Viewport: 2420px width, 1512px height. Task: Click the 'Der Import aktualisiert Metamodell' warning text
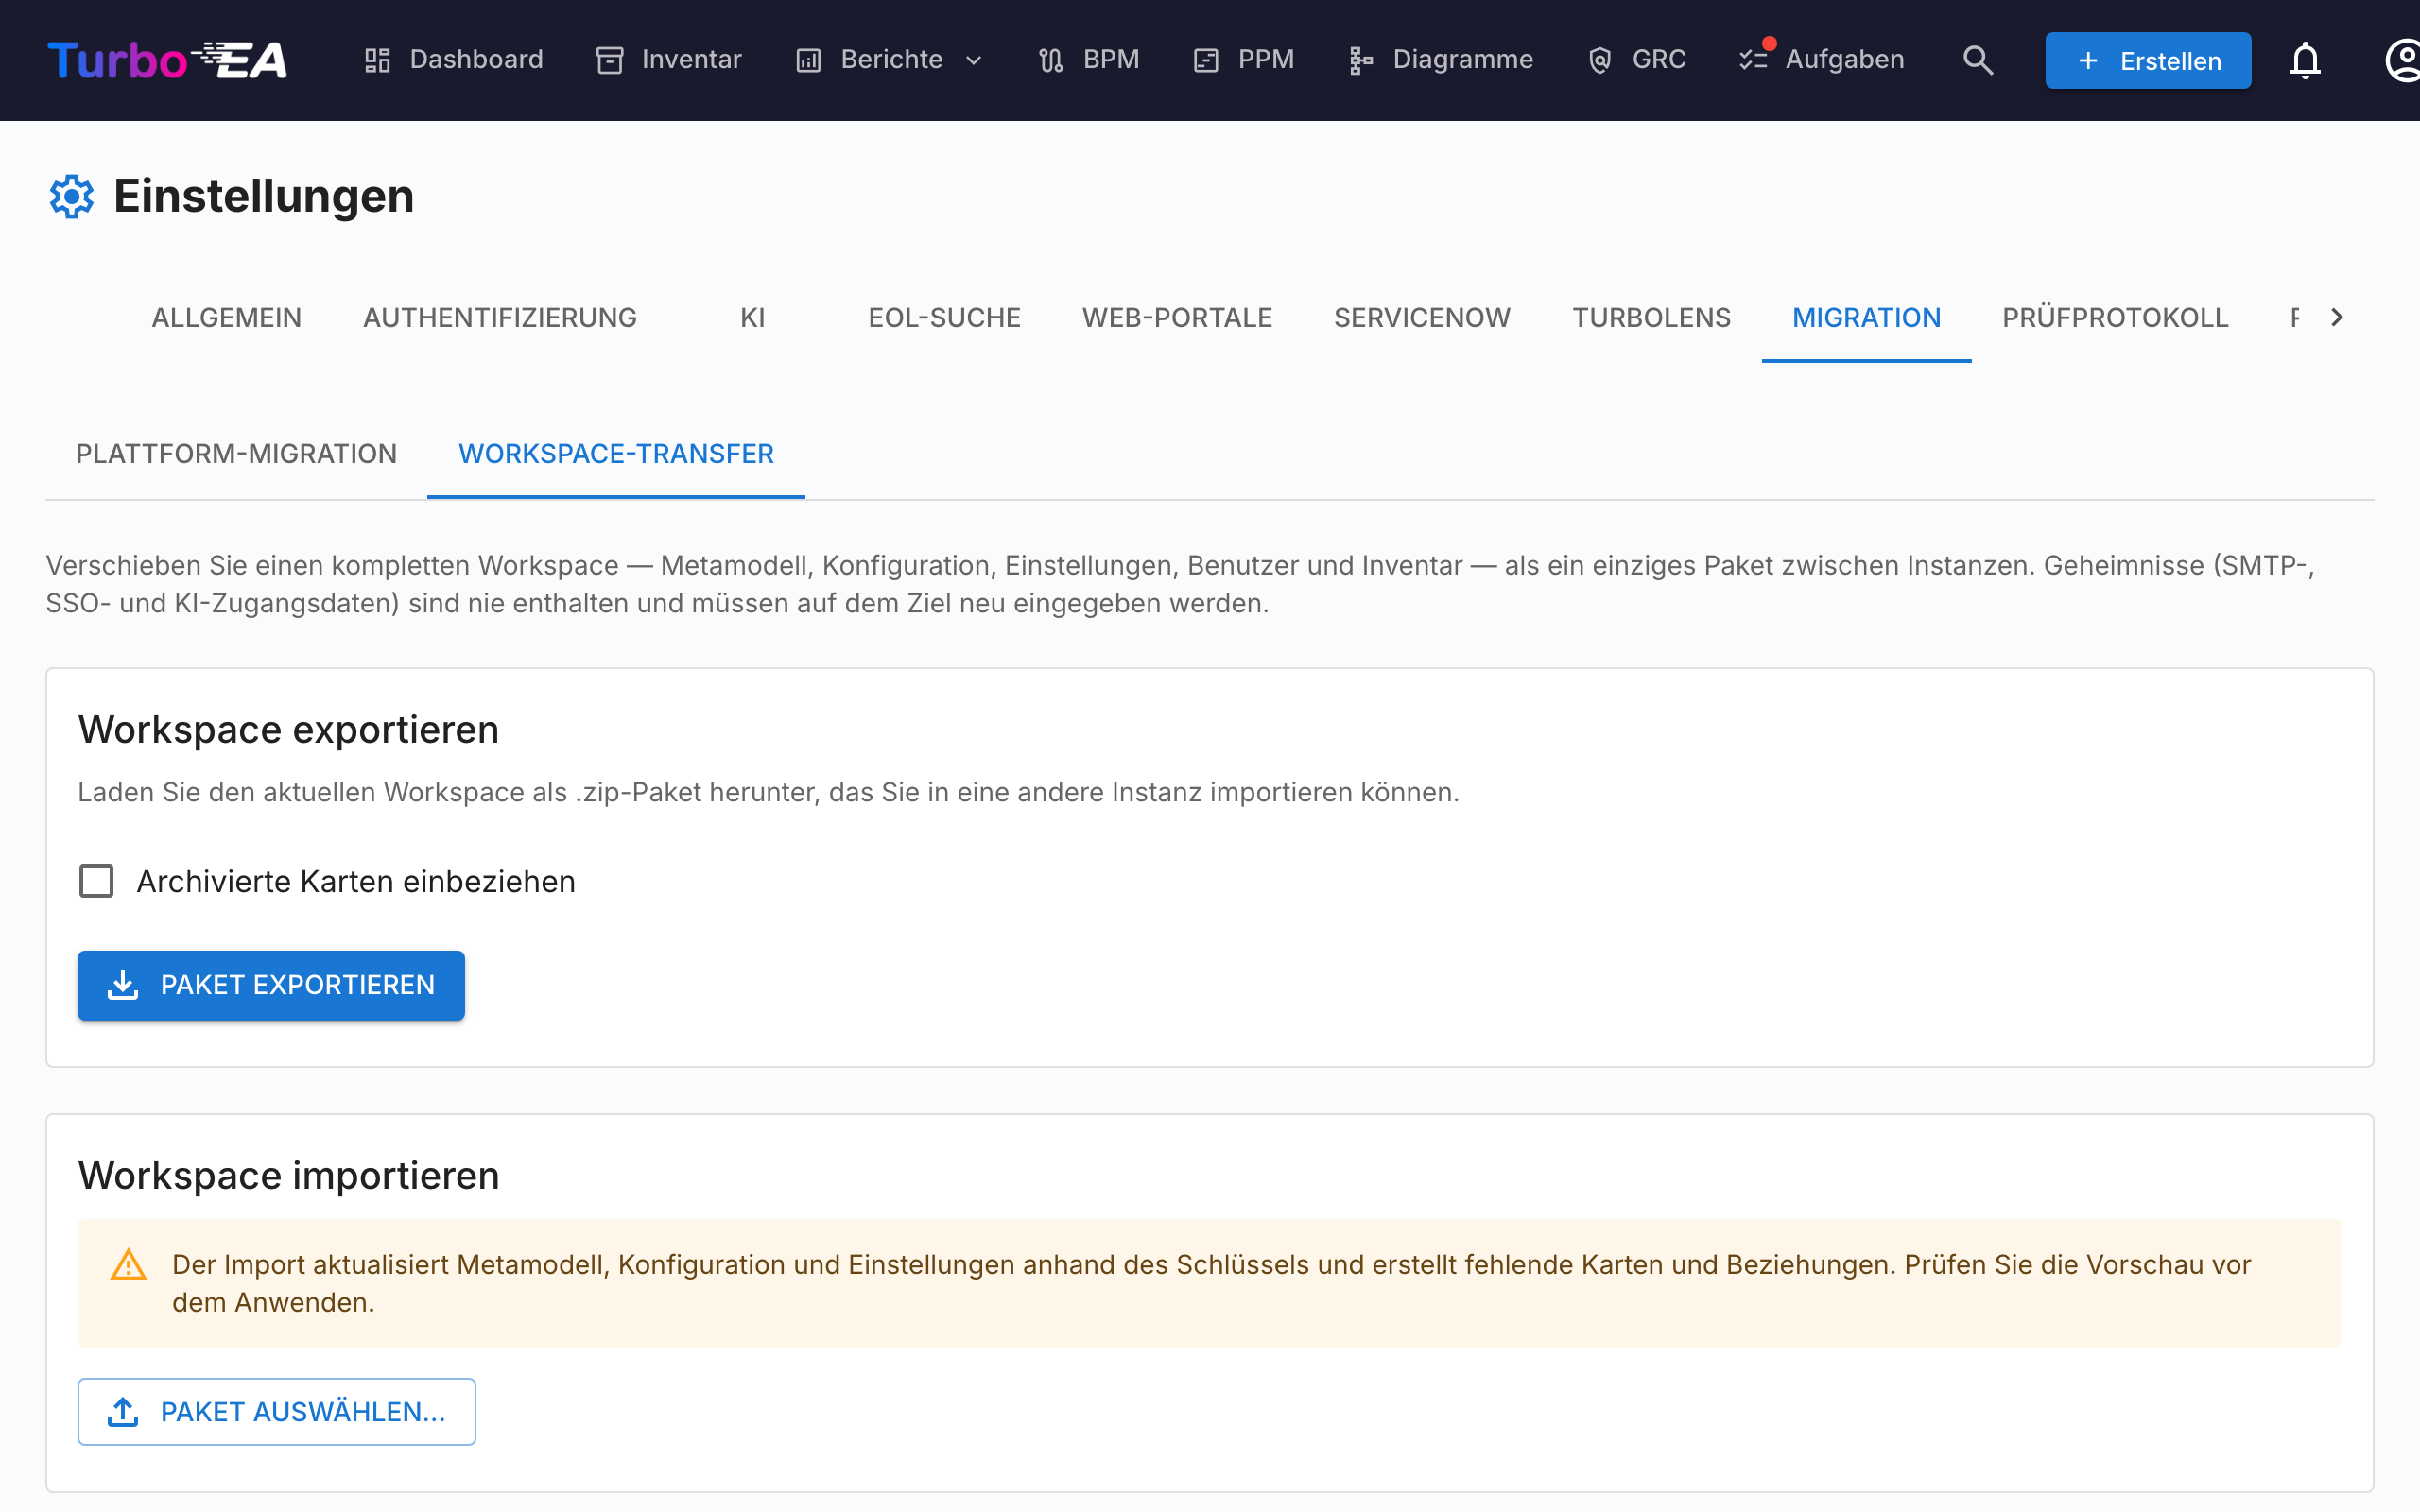(1211, 1283)
